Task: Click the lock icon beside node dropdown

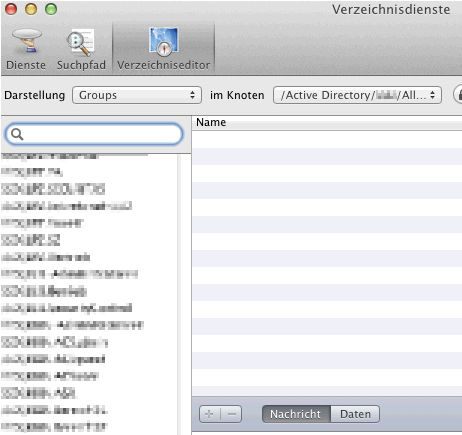Action: point(458,95)
